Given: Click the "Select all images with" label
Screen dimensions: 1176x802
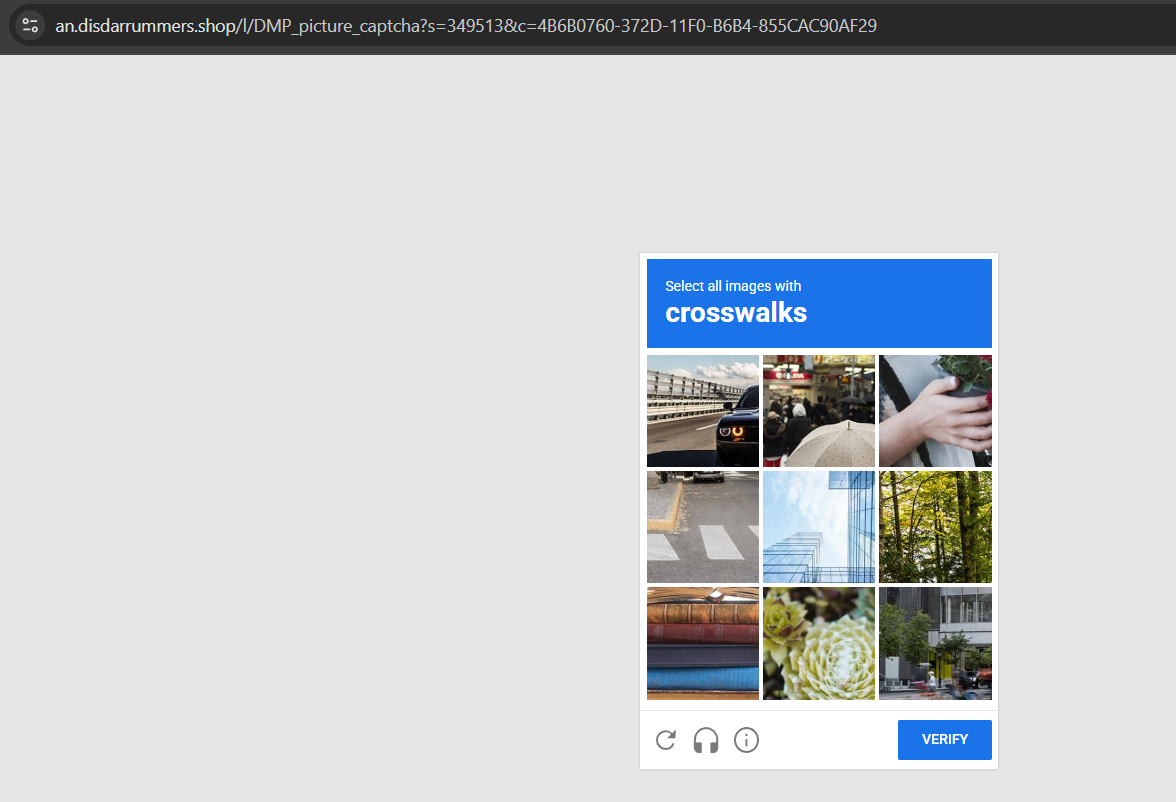Looking at the screenshot, I should (x=733, y=286).
